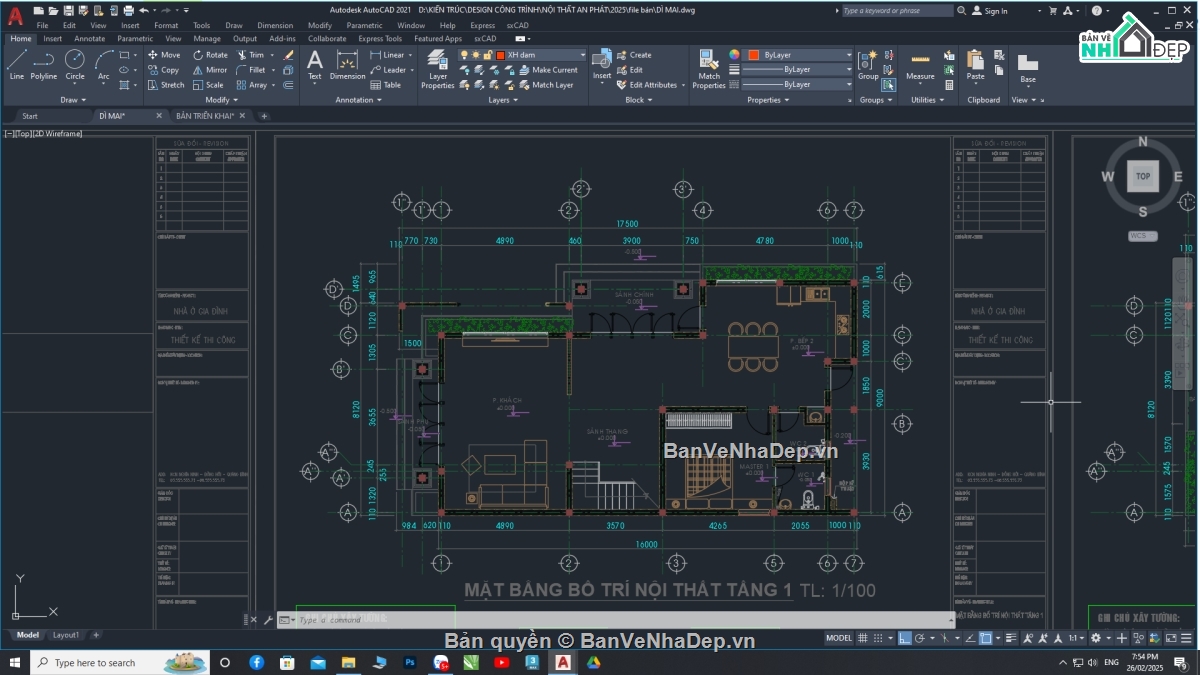Click the Mirror tool in Modify panel
Image resolution: width=1200 pixels, height=675 pixels.
pos(208,70)
